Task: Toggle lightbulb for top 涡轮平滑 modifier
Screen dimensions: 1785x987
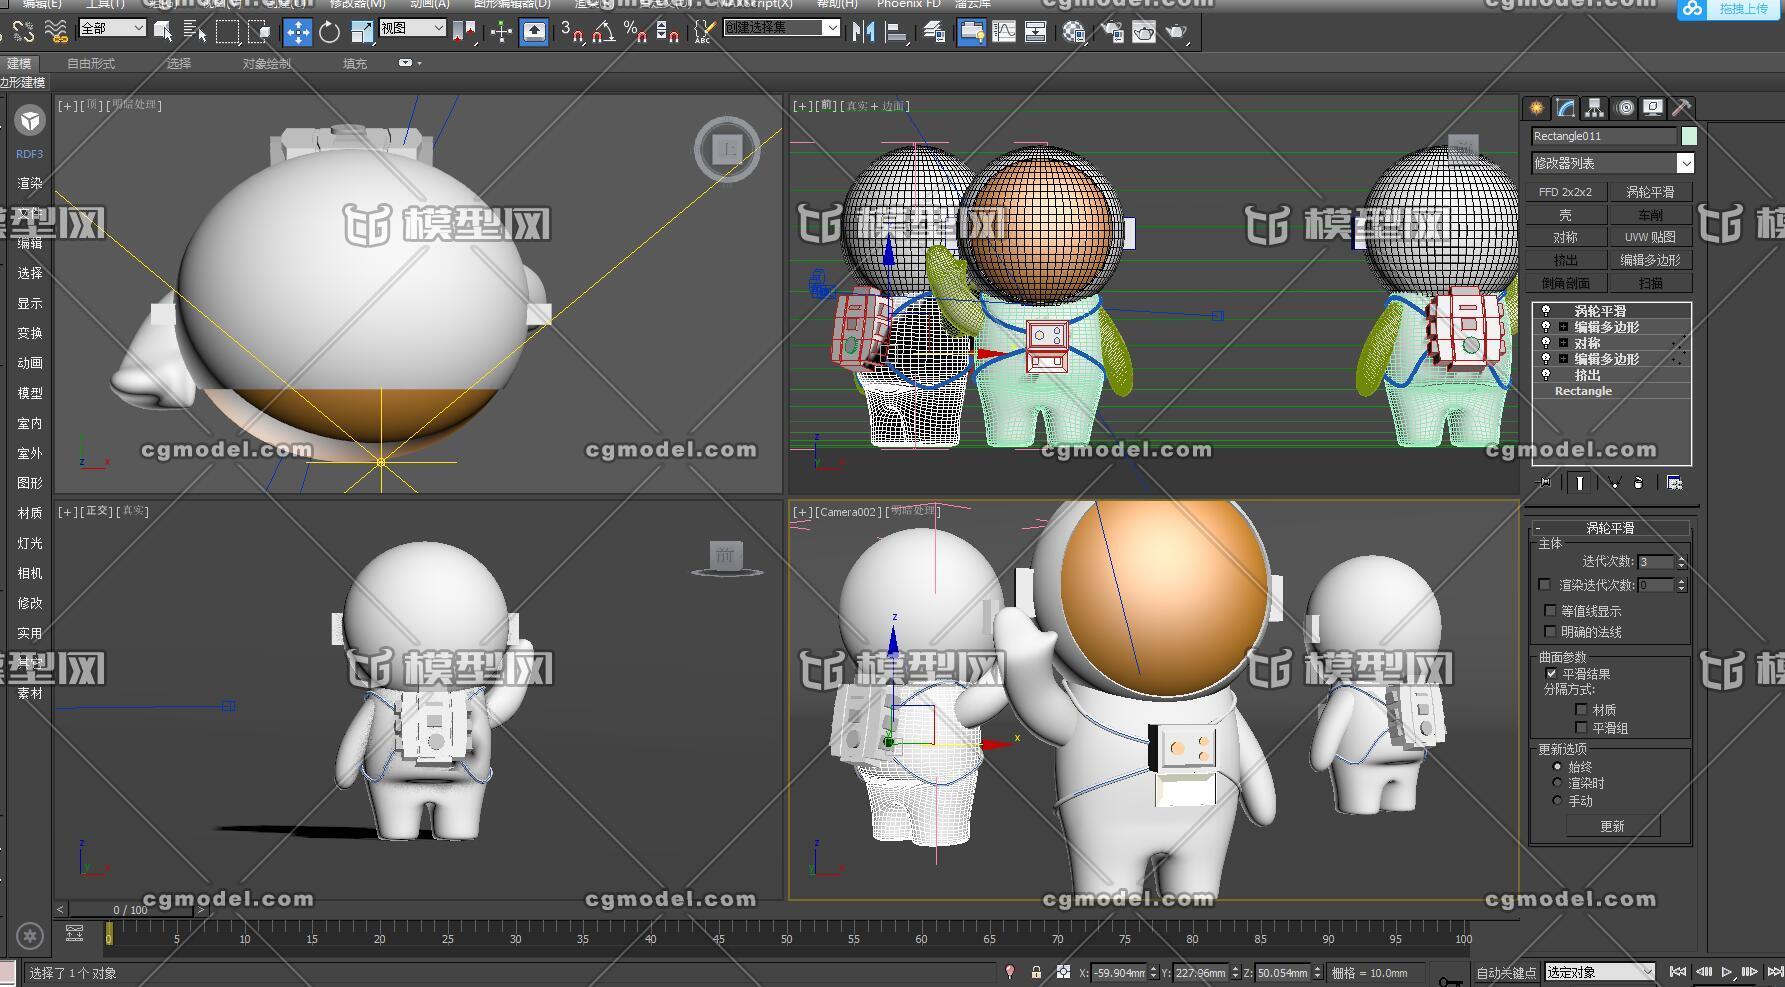Action: [1546, 311]
